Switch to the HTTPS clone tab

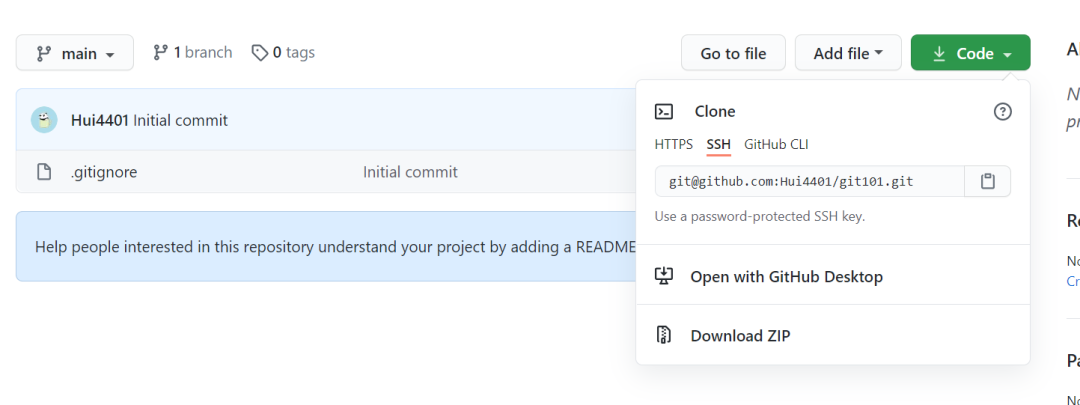(x=674, y=145)
